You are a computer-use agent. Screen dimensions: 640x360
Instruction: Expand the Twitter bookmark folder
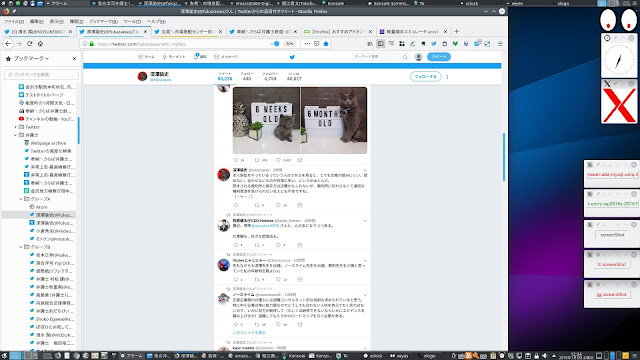coord(16,127)
